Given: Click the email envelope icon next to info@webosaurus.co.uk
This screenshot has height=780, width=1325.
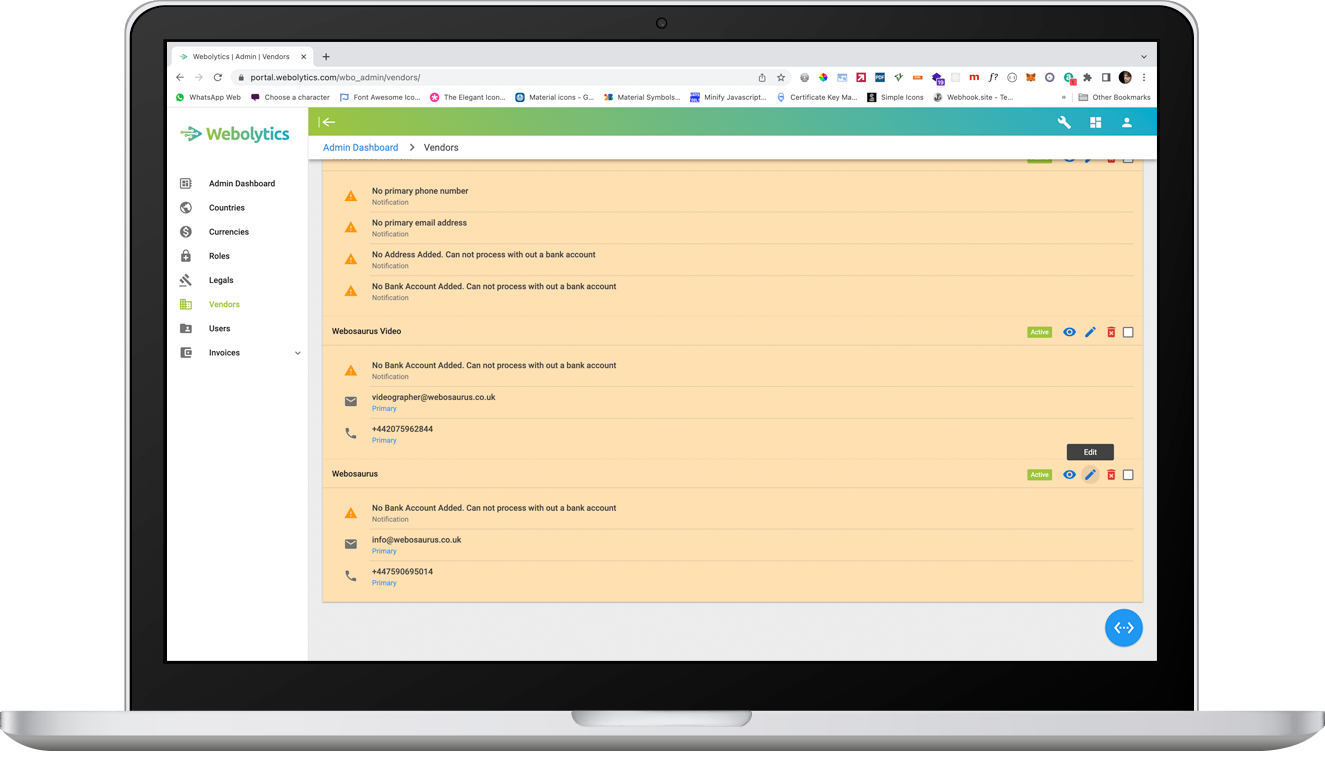Looking at the screenshot, I should pyautogui.click(x=351, y=543).
